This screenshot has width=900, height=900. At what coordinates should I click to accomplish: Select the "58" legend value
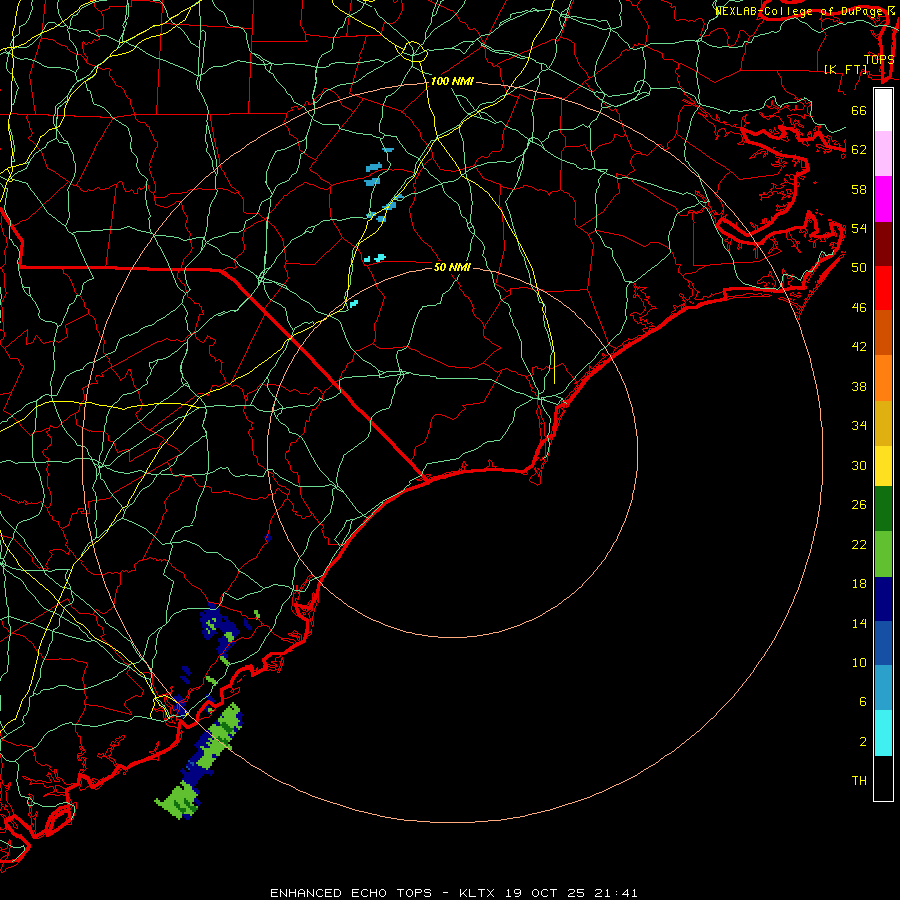point(859,189)
